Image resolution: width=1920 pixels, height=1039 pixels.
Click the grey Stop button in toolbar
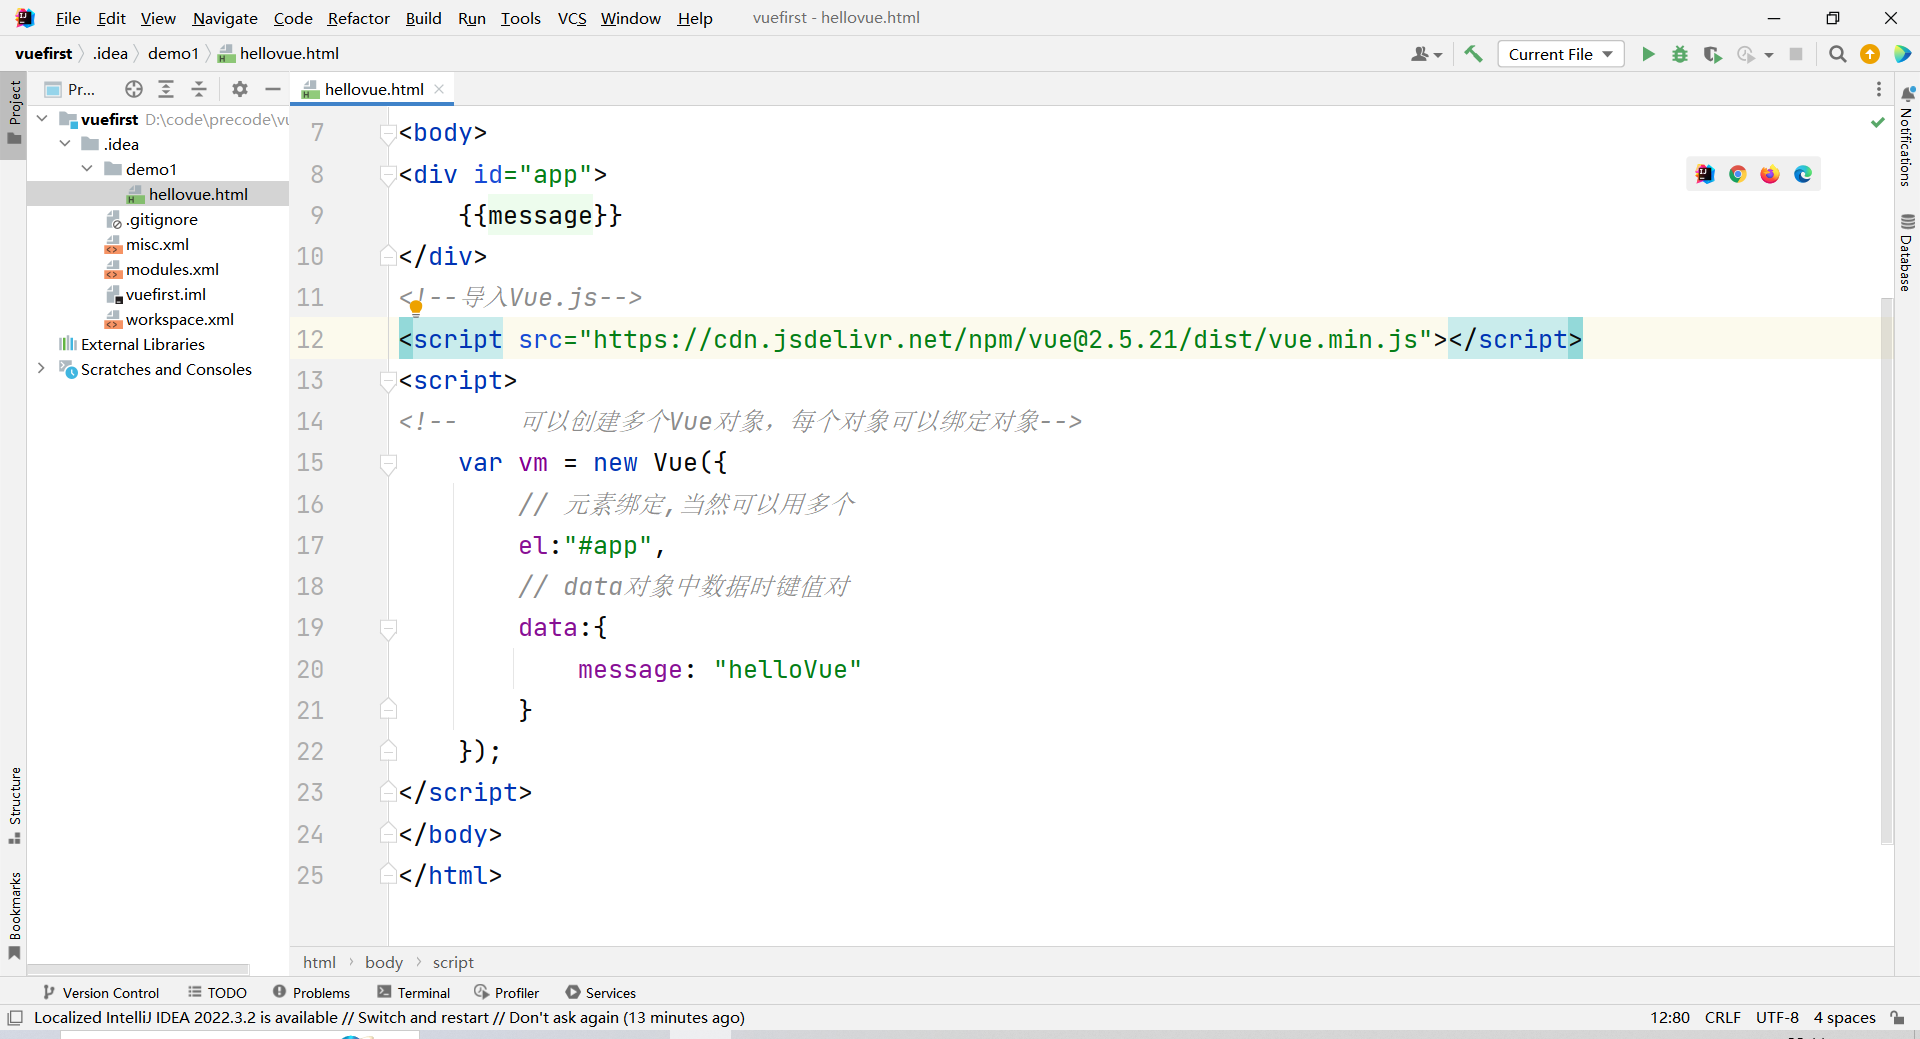(x=1796, y=54)
